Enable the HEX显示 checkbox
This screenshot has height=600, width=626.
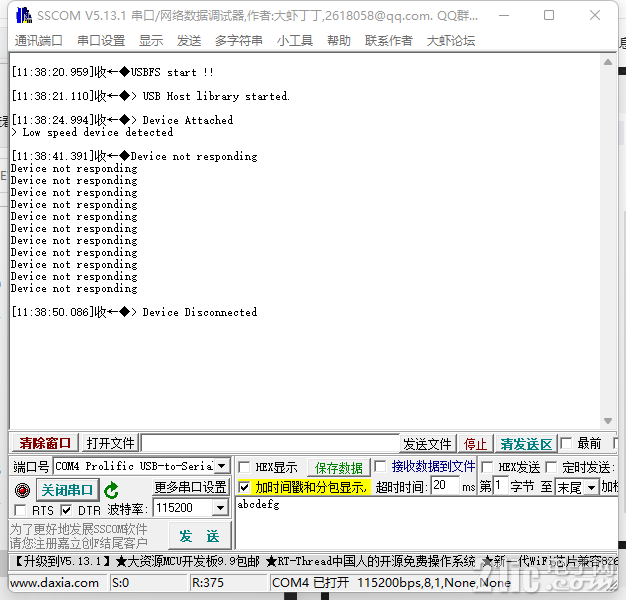click(x=244, y=467)
